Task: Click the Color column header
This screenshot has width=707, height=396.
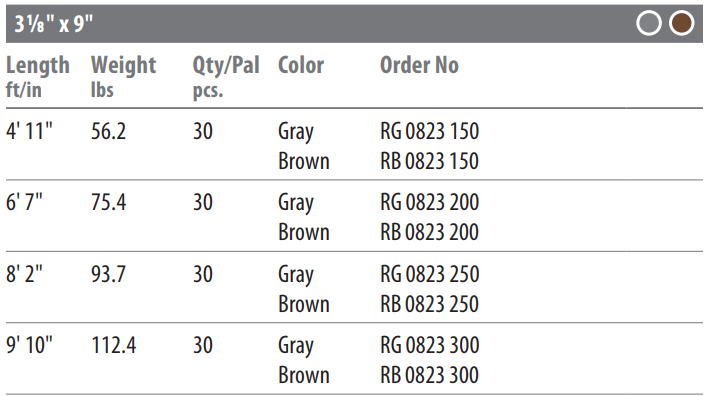Action: click(x=301, y=65)
